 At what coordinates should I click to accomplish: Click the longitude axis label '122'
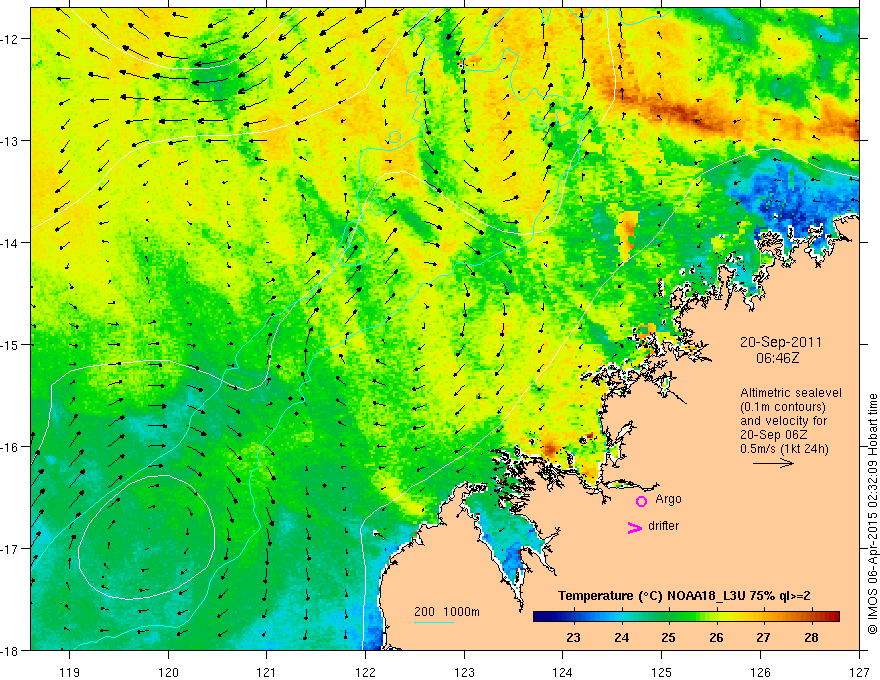[365, 672]
